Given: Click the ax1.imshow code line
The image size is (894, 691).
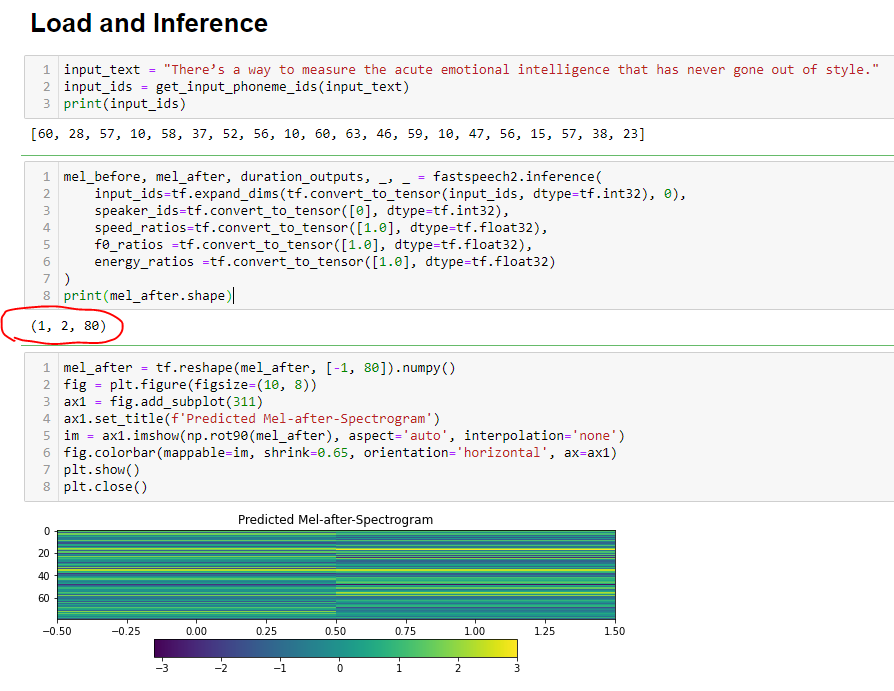Looking at the screenshot, I should (x=344, y=436).
